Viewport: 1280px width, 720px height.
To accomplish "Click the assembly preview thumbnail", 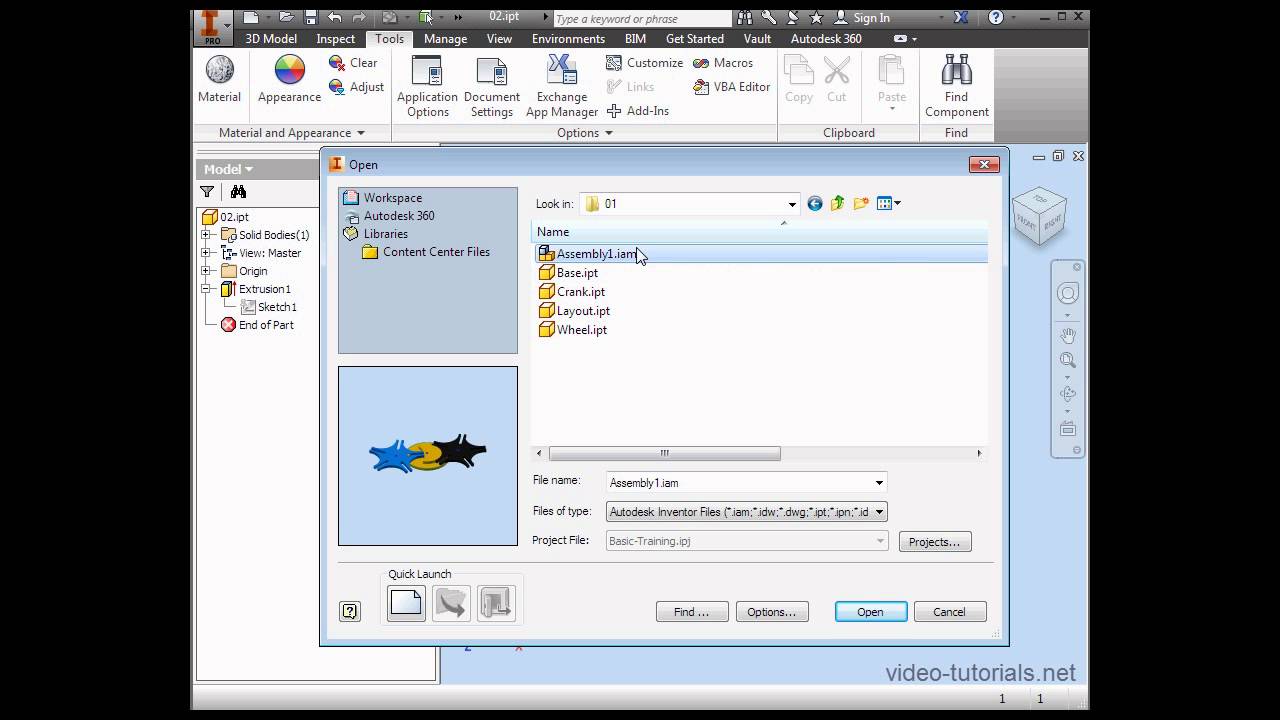I will coord(428,456).
